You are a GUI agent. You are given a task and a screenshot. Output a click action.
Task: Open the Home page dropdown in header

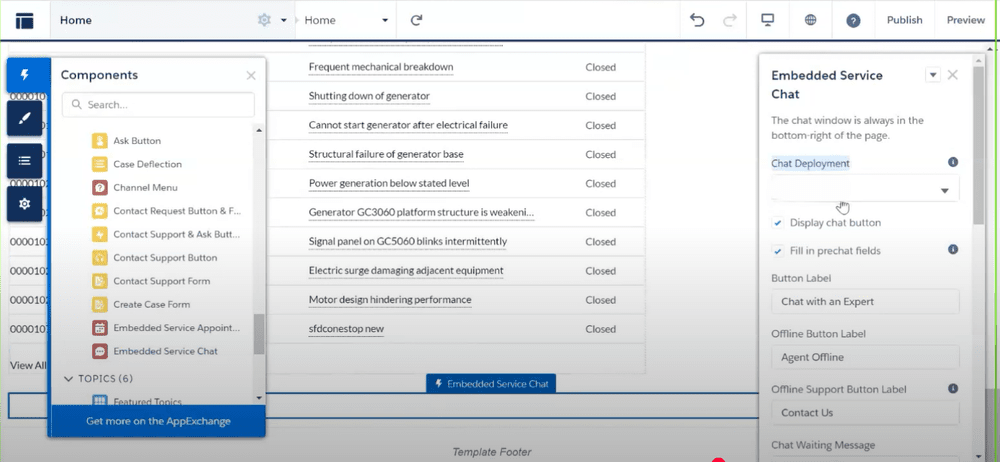tap(347, 20)
